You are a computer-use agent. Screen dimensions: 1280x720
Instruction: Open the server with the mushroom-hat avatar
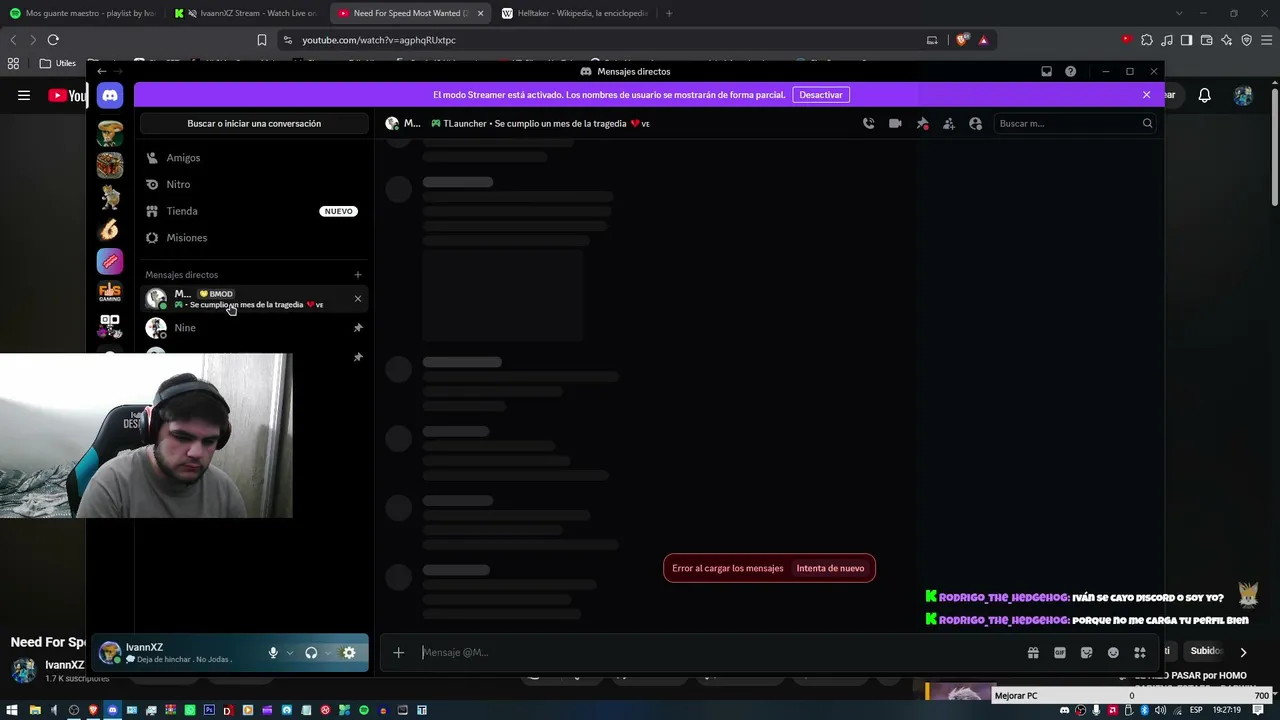(110, 133)
